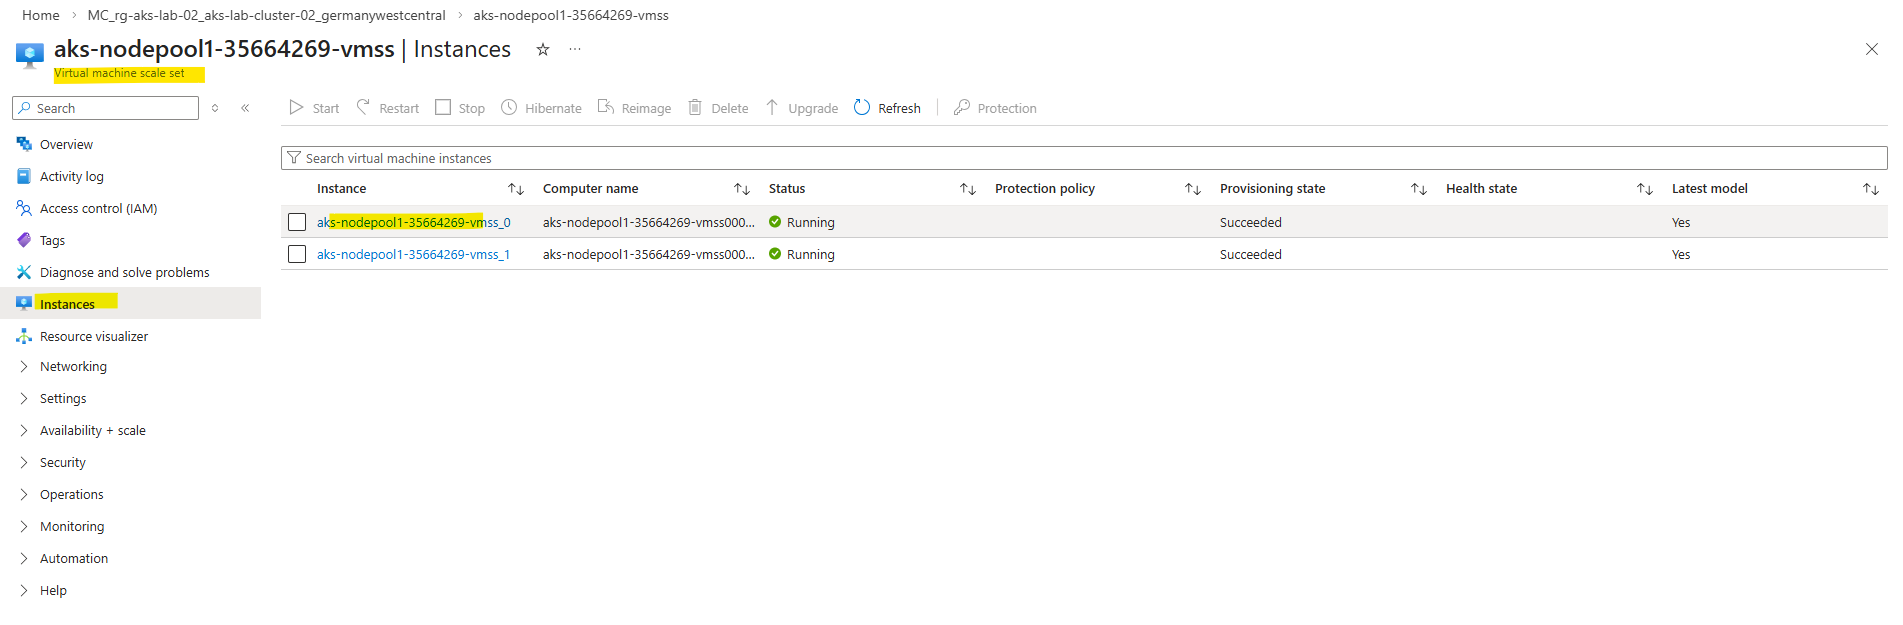
Task: Click the expand/collapse all arrows beside Search
Action: pos(215,108)
